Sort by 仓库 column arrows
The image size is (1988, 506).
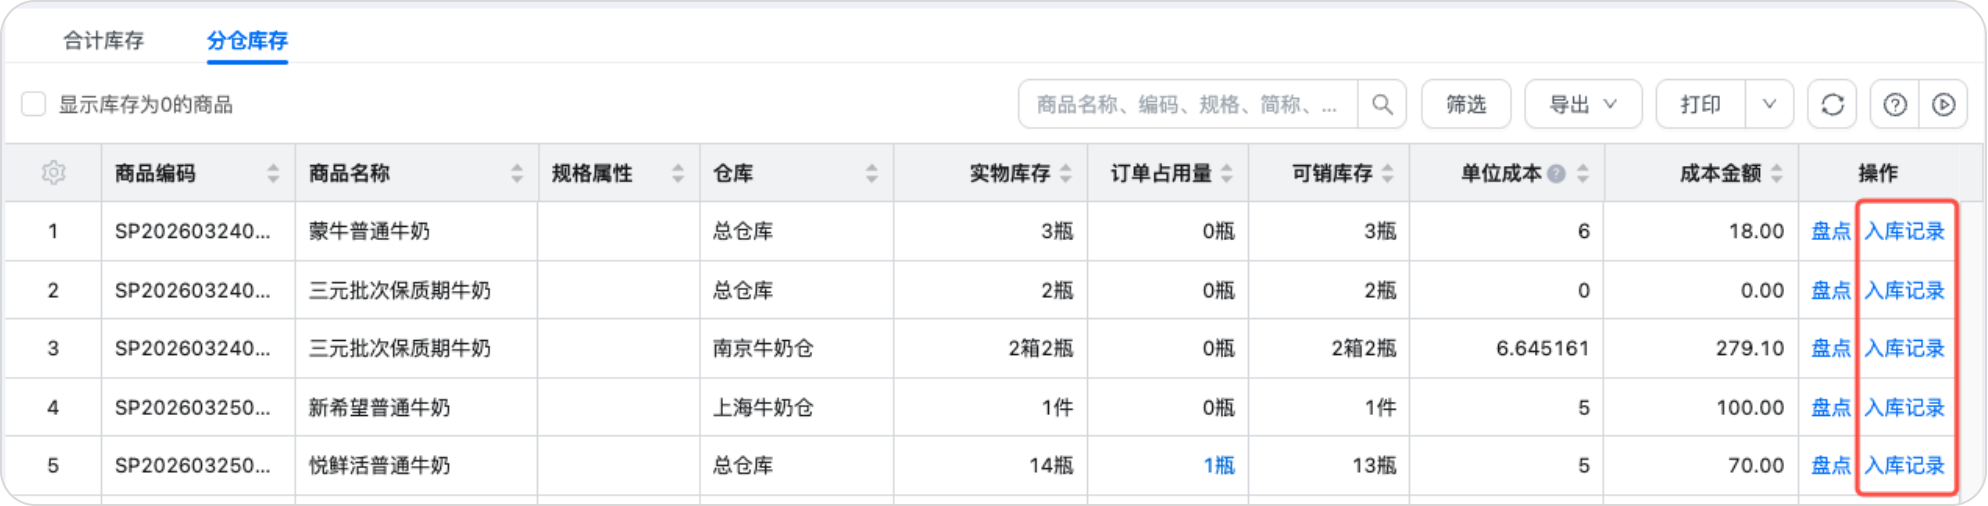pos(871,173)
